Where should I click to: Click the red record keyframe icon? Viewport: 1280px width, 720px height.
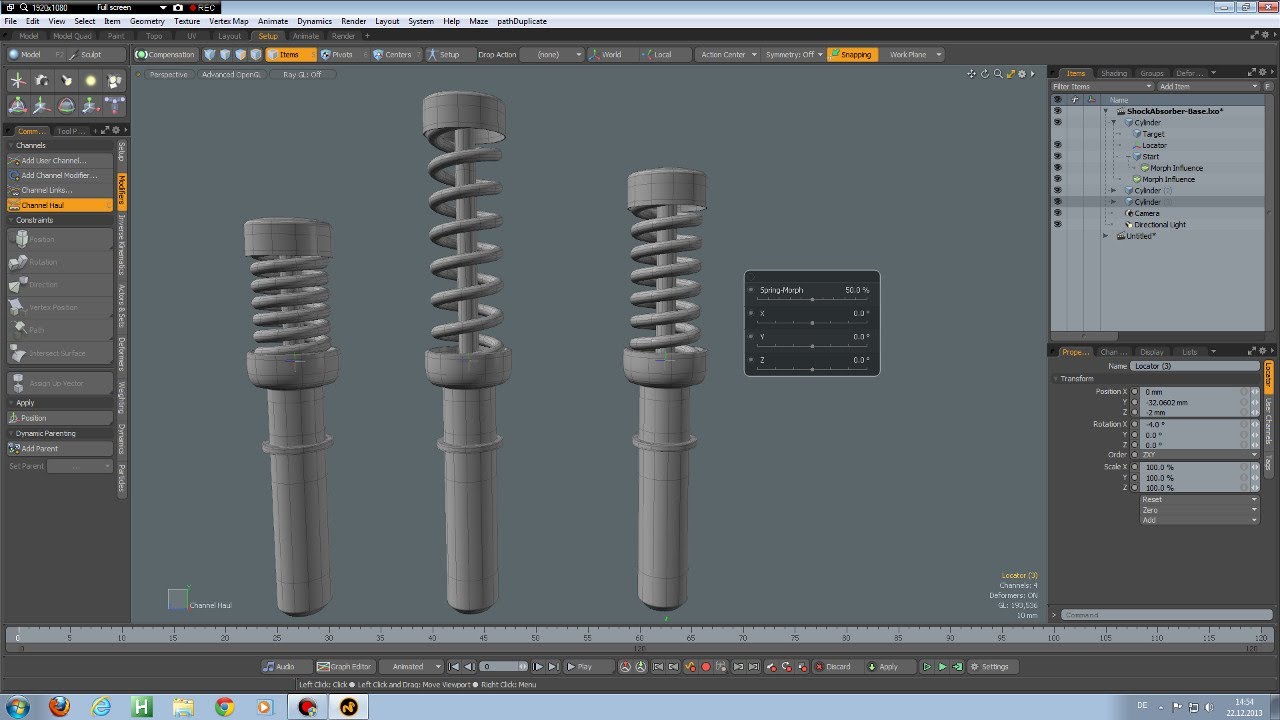click(706, 666)
